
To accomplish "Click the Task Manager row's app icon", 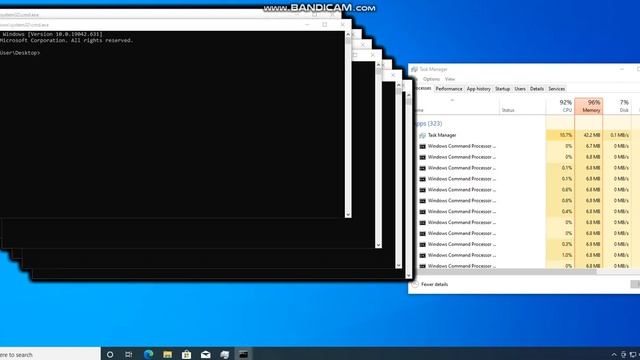I will pyautogui.click(x=422, y=135).
